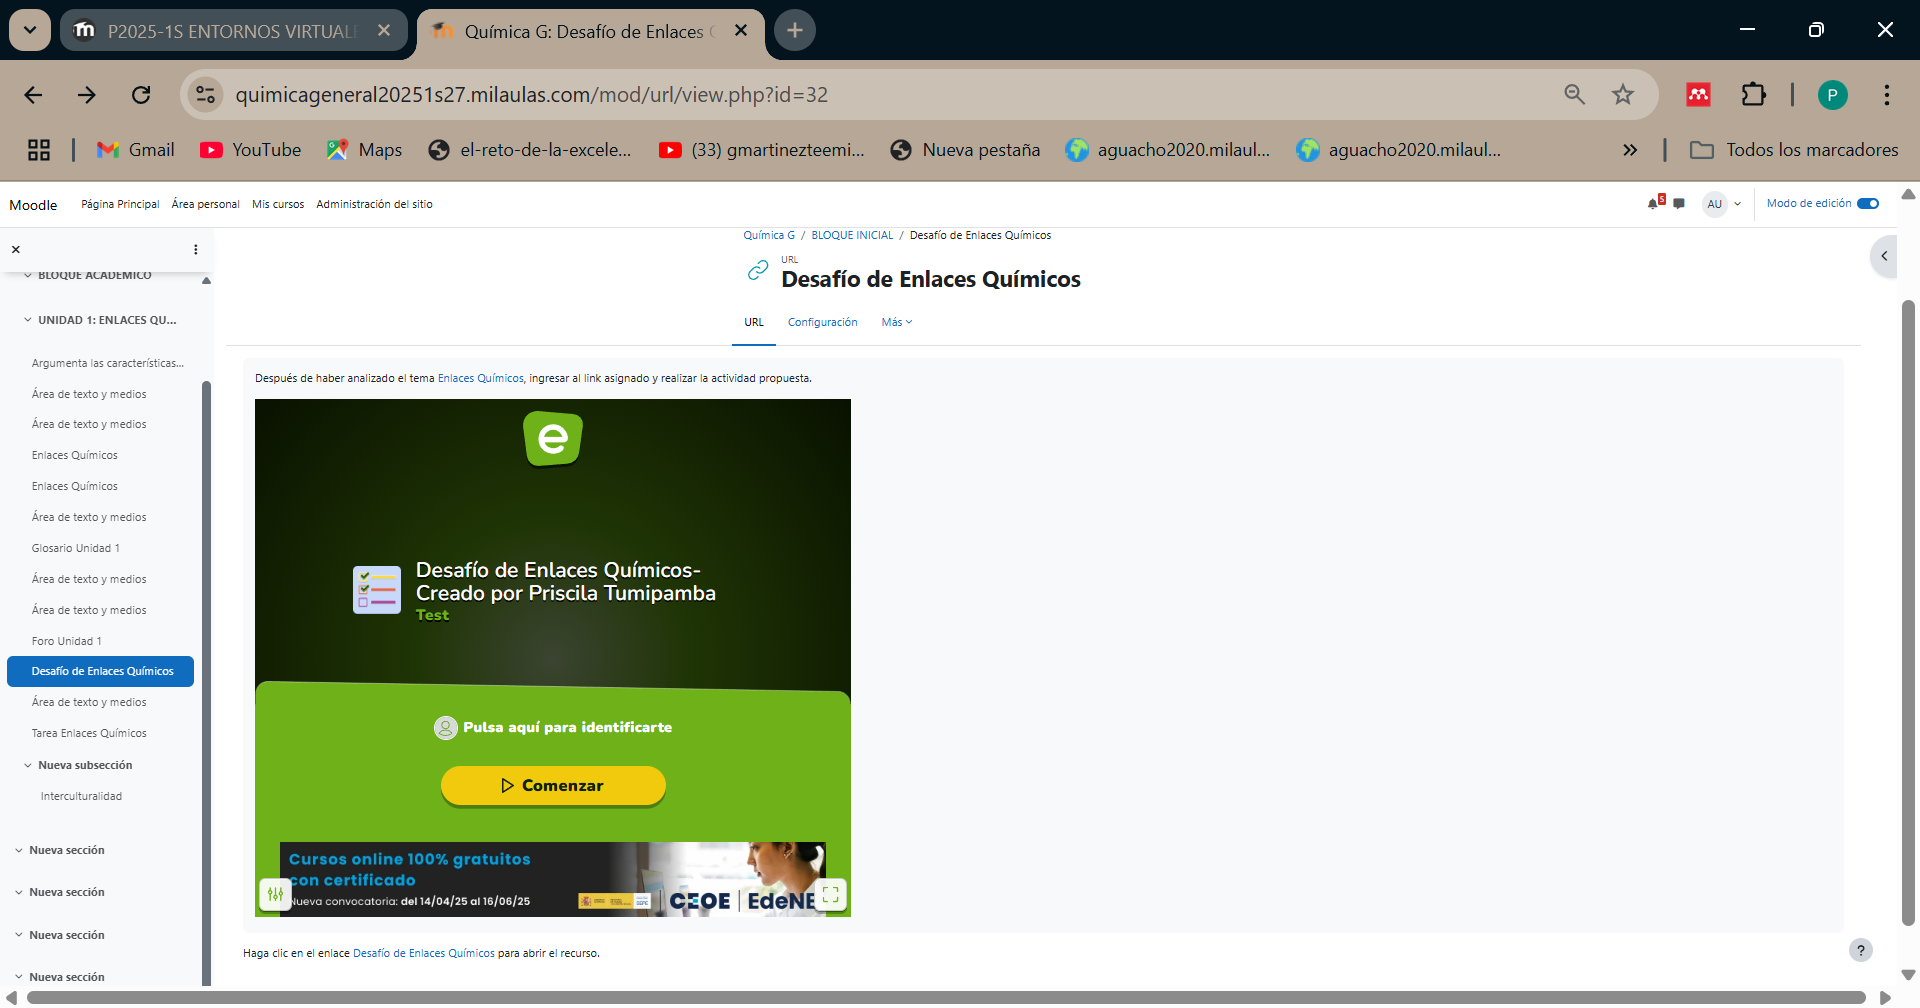
Task: Open the extensions puzzle icon
Action: coord(1753,95)
